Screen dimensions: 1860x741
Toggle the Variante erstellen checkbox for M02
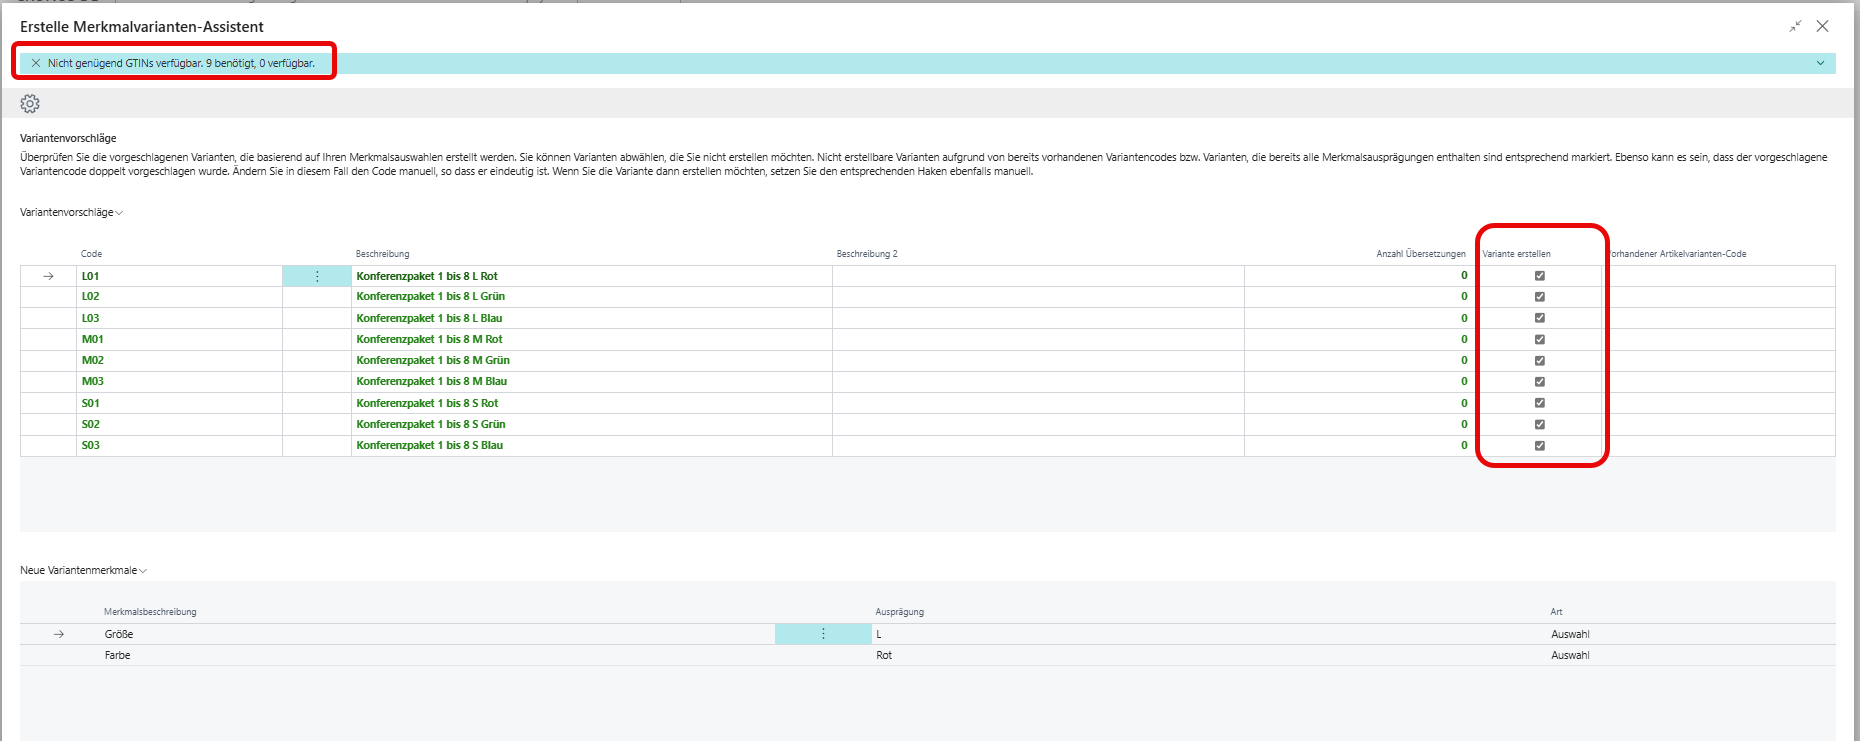click(1540, 361)
